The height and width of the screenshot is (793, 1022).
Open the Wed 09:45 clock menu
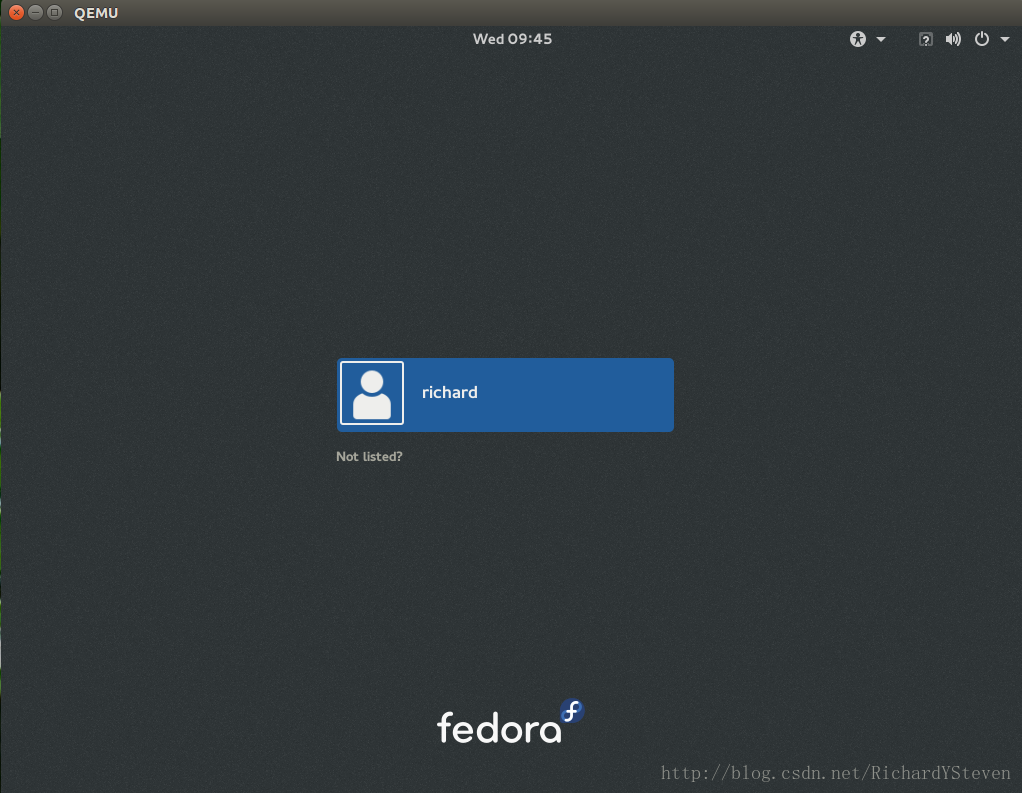coord(512,39)
